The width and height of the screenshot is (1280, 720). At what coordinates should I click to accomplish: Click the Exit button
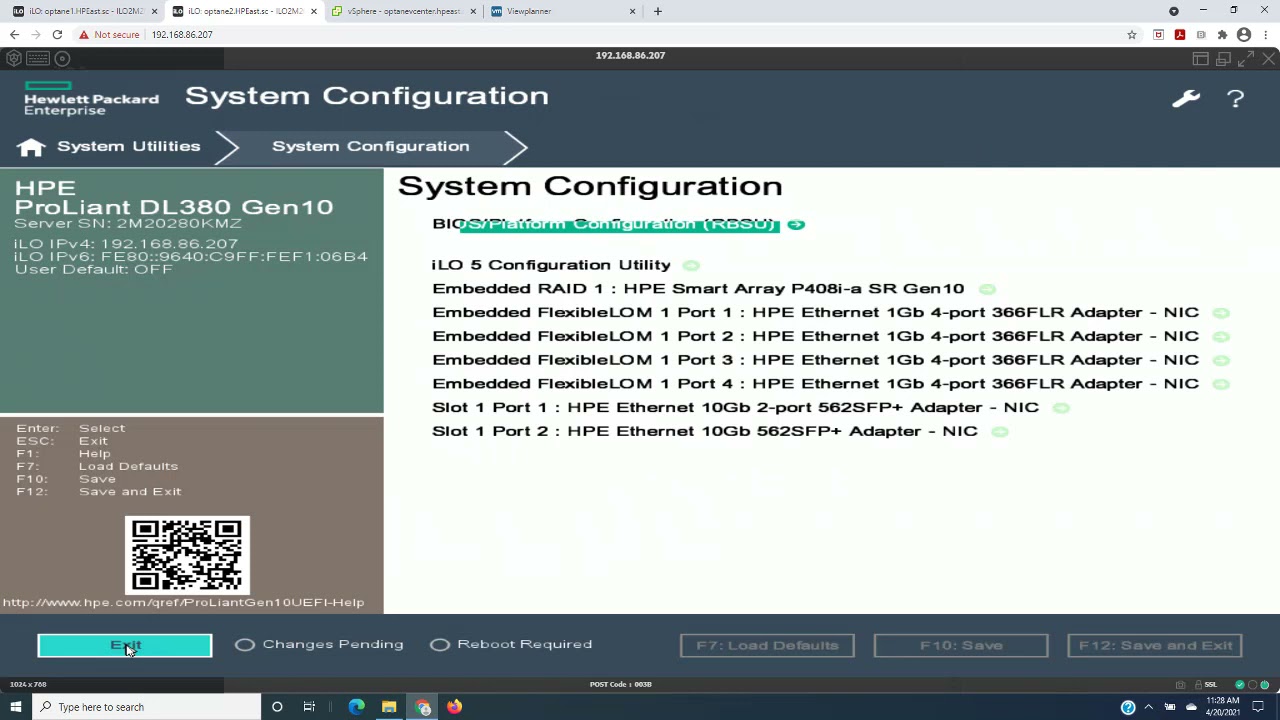tap(125, 646)
